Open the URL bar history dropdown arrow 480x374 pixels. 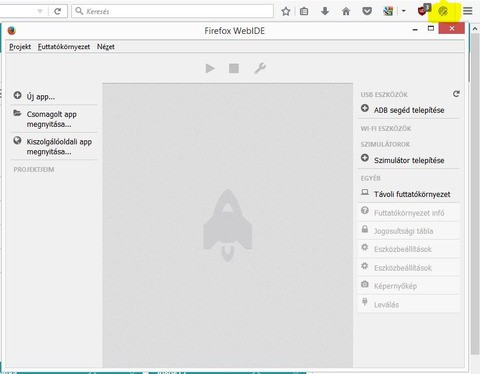point(40,11)
